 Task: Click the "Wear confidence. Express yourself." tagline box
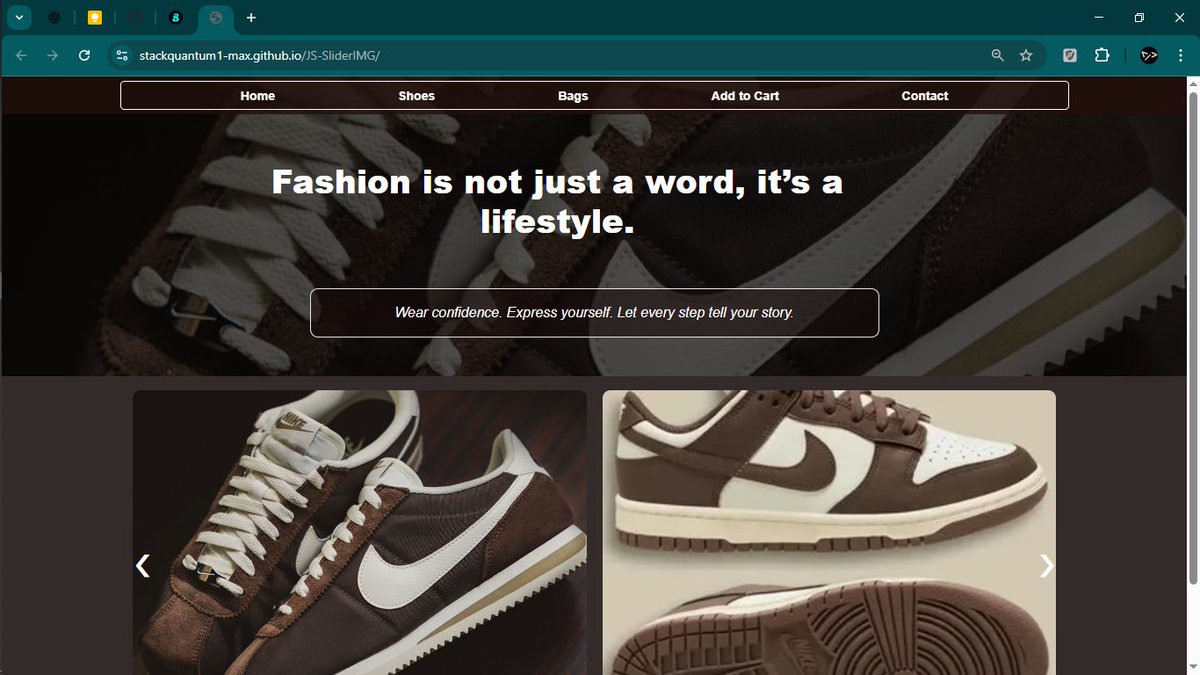595,313
